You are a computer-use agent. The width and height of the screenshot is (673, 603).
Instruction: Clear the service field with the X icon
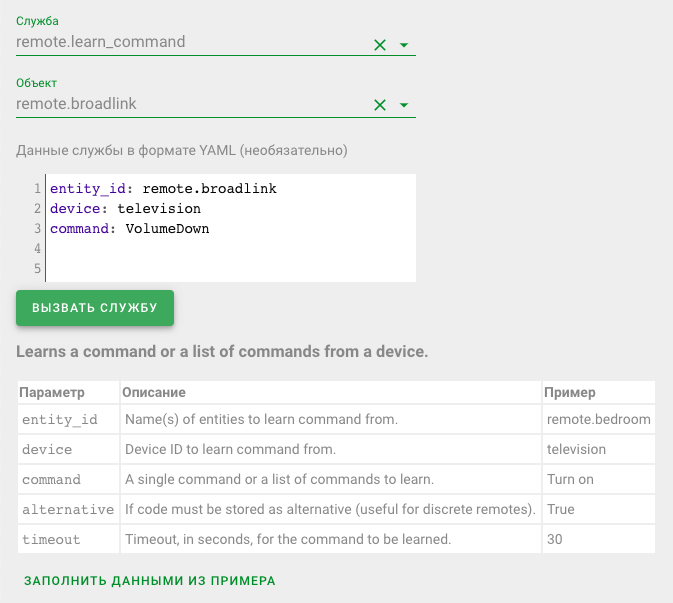pyautogui.click(x=380, y=45)
